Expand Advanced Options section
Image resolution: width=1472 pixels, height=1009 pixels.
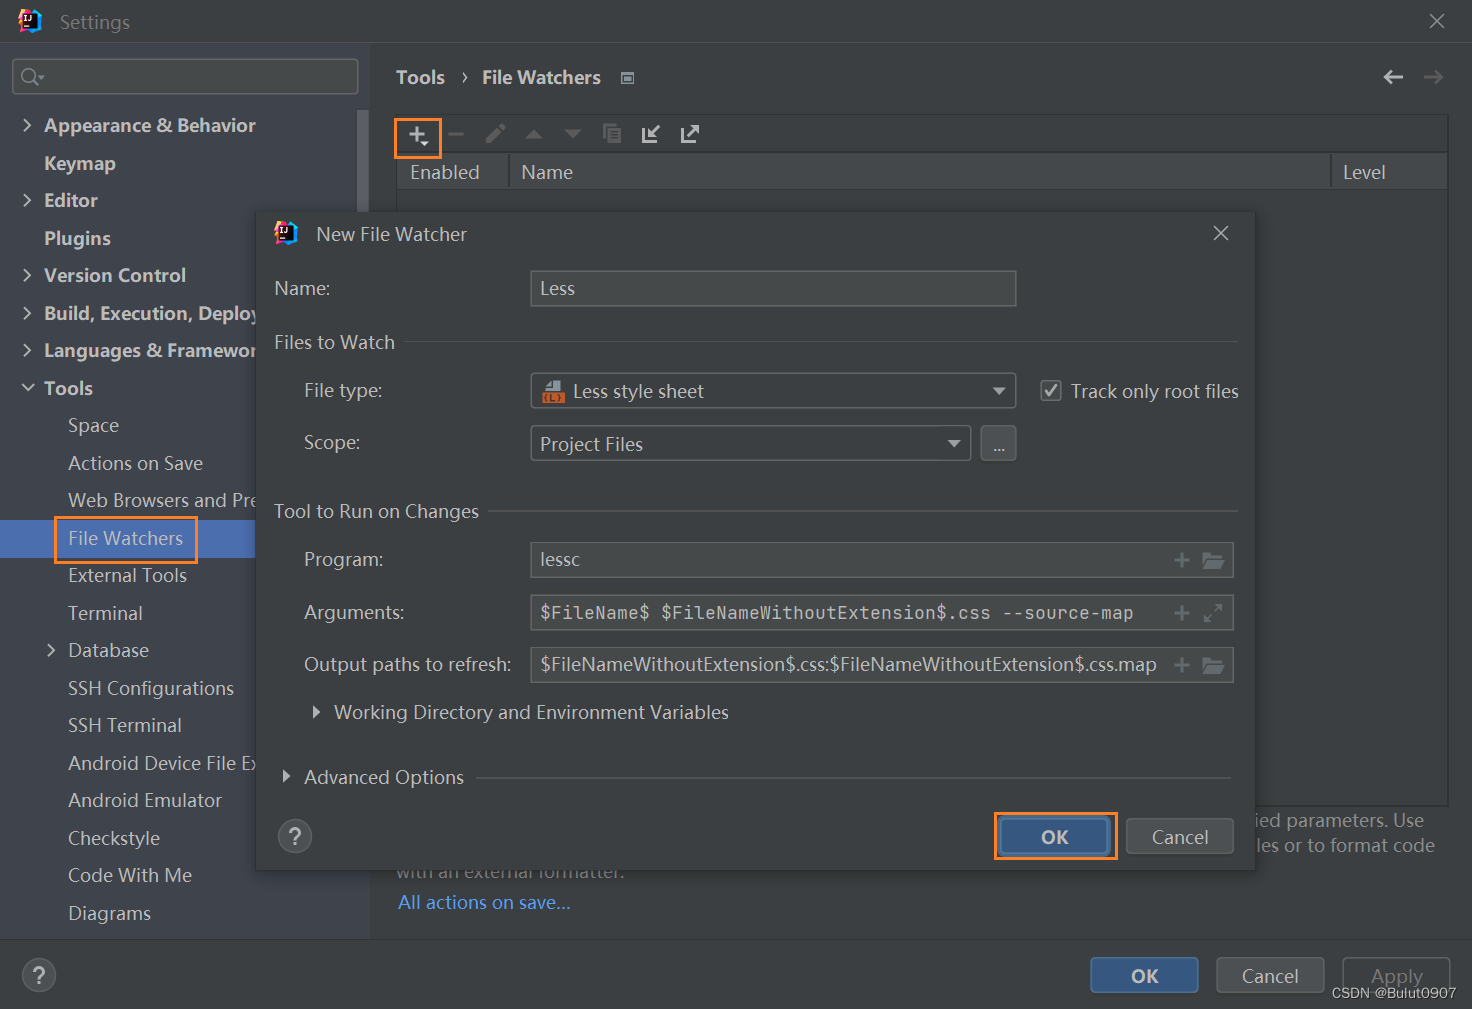coord(286,777)
